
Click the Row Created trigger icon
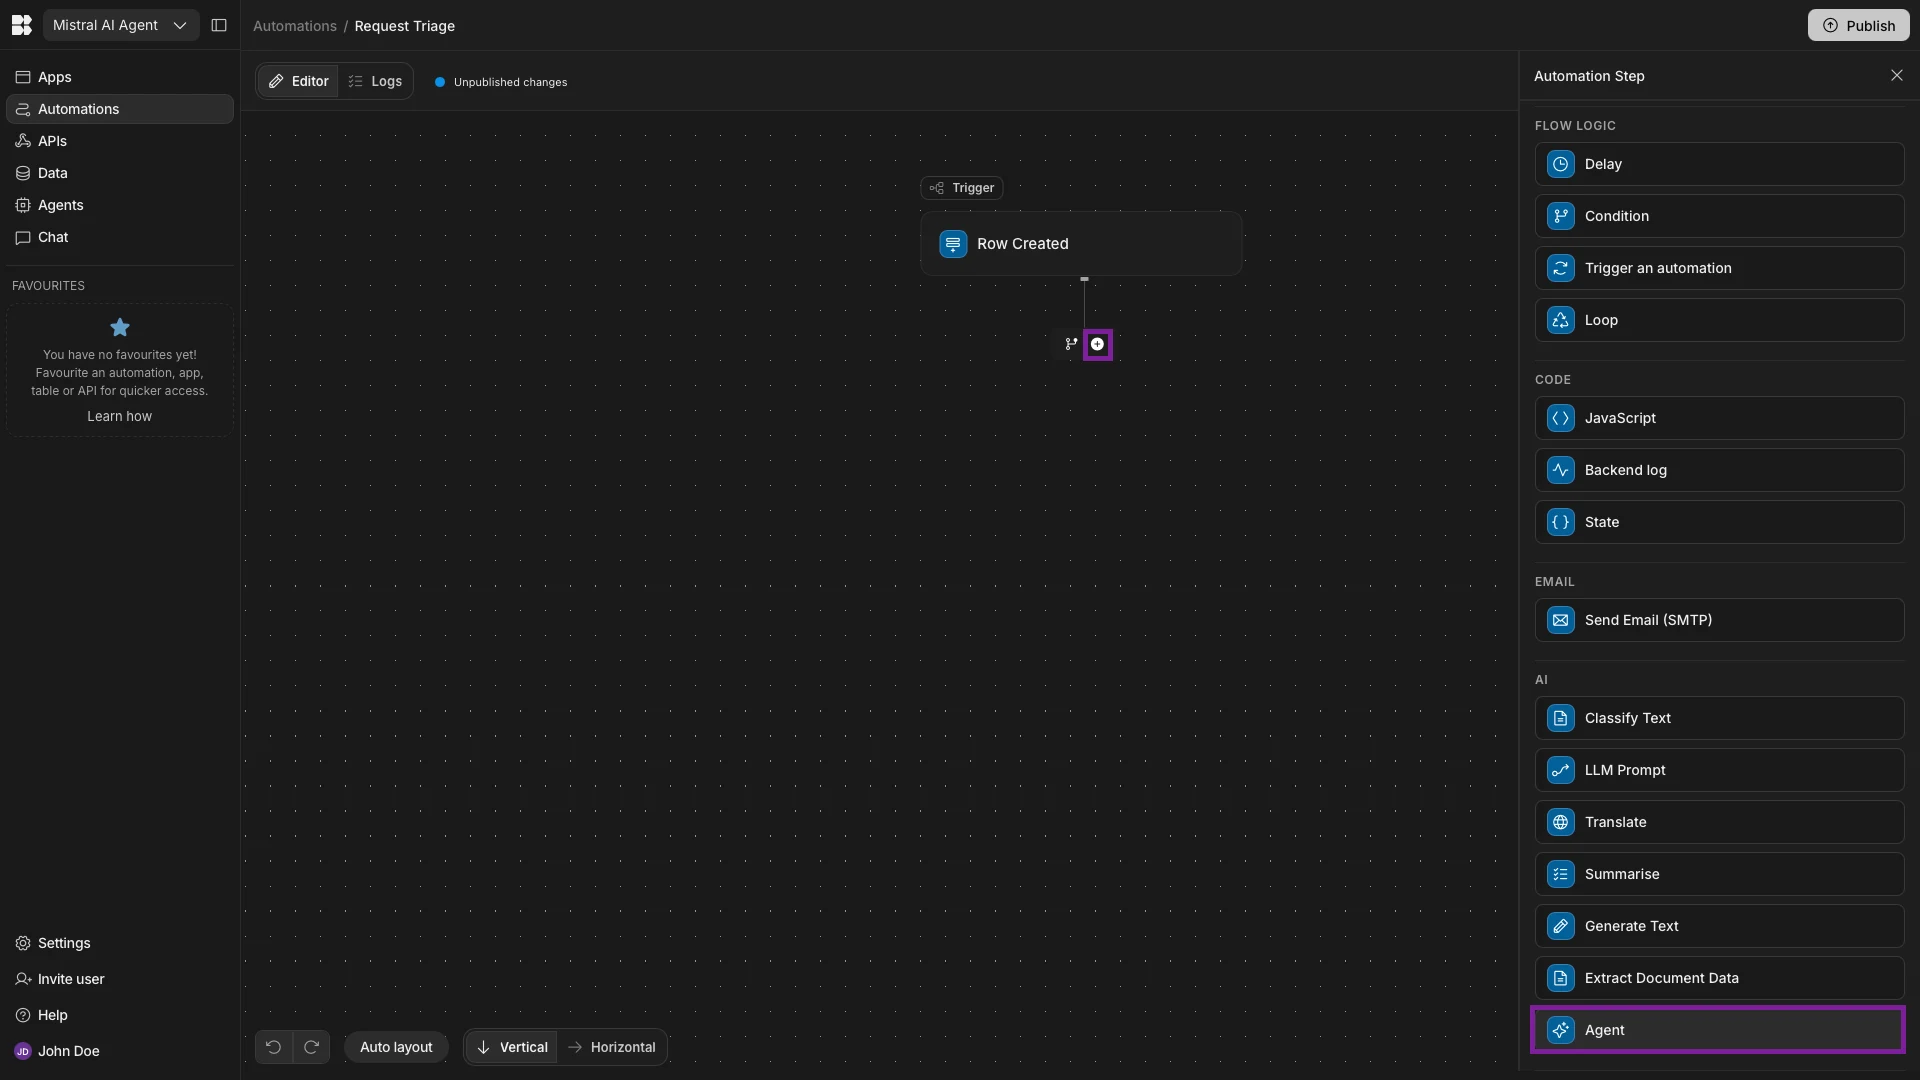953,244
